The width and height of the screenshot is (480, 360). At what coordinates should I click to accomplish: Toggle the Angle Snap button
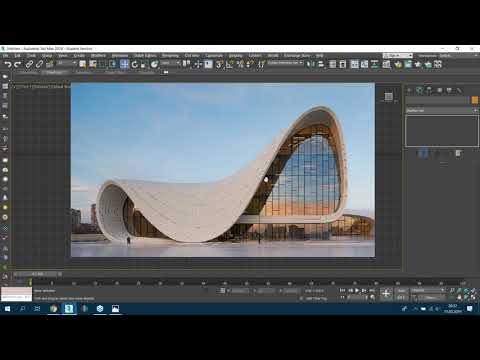tap(229, 64)
